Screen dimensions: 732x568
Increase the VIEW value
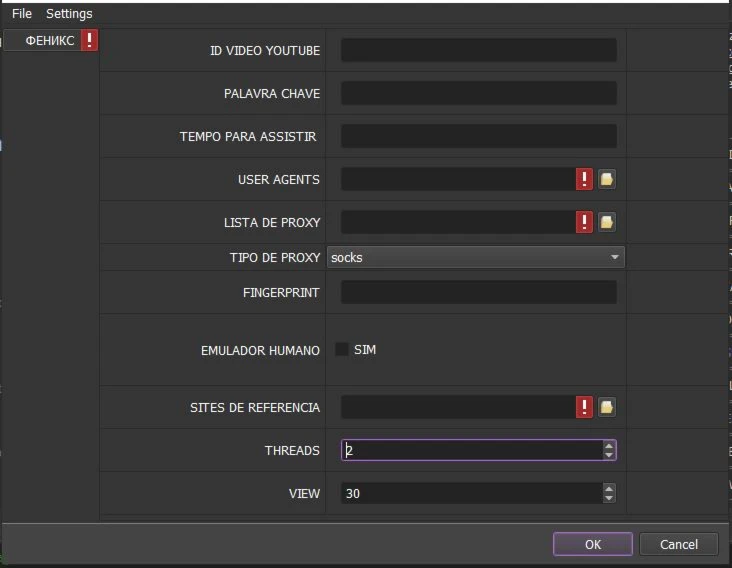click(x=609, y=489)
